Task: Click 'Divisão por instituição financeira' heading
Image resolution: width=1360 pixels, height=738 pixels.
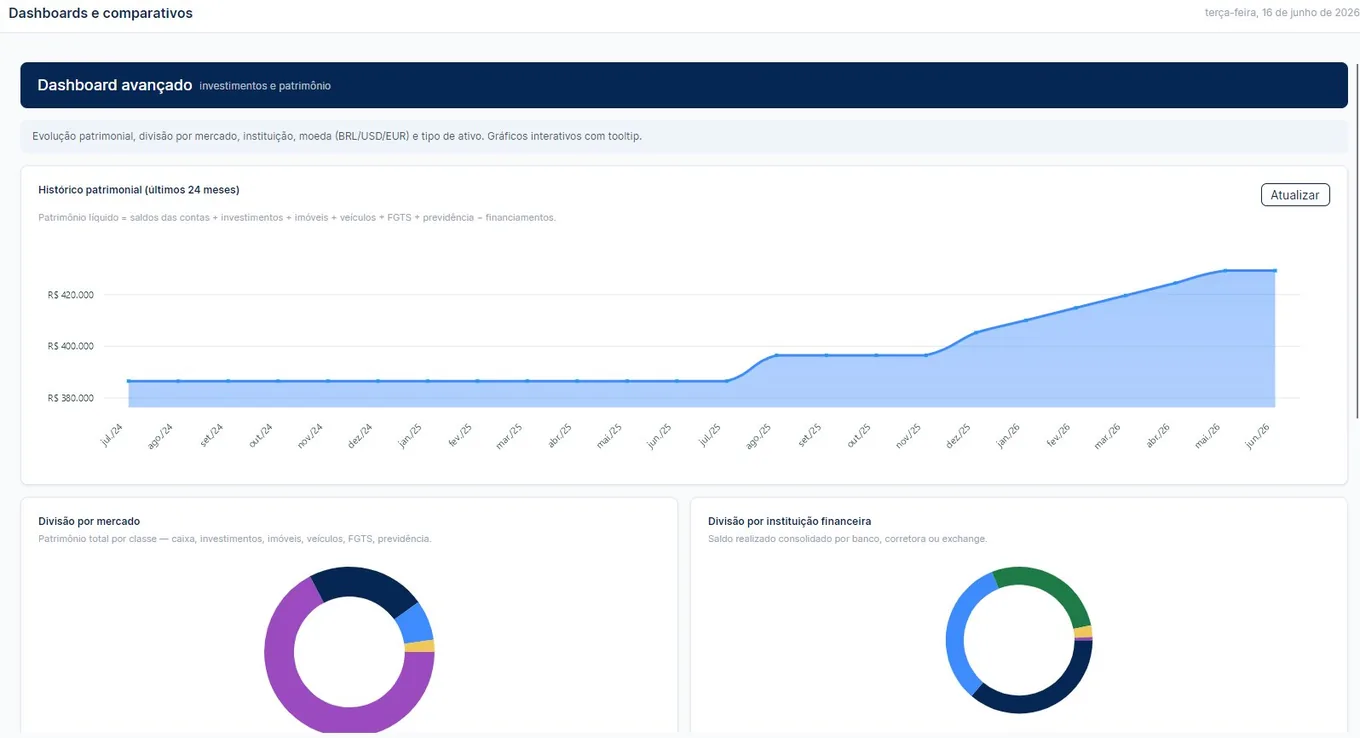Action: point(789,521)
